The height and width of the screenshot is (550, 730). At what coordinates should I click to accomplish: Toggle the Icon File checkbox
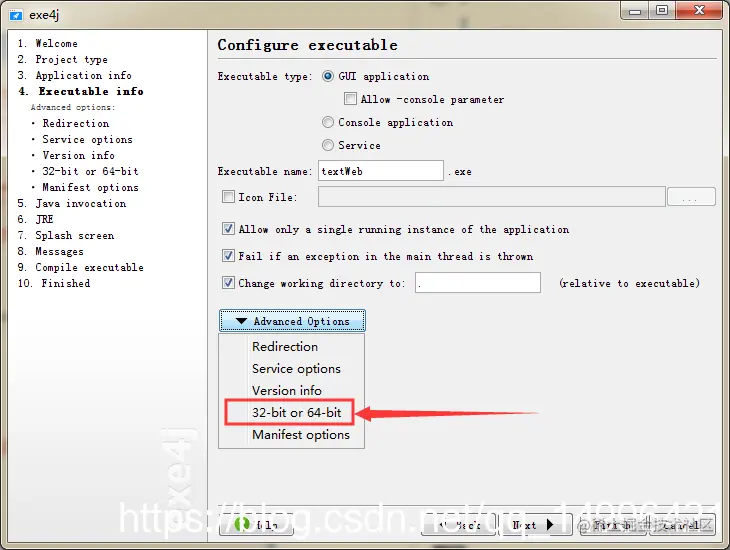click(x=228, y=197)
